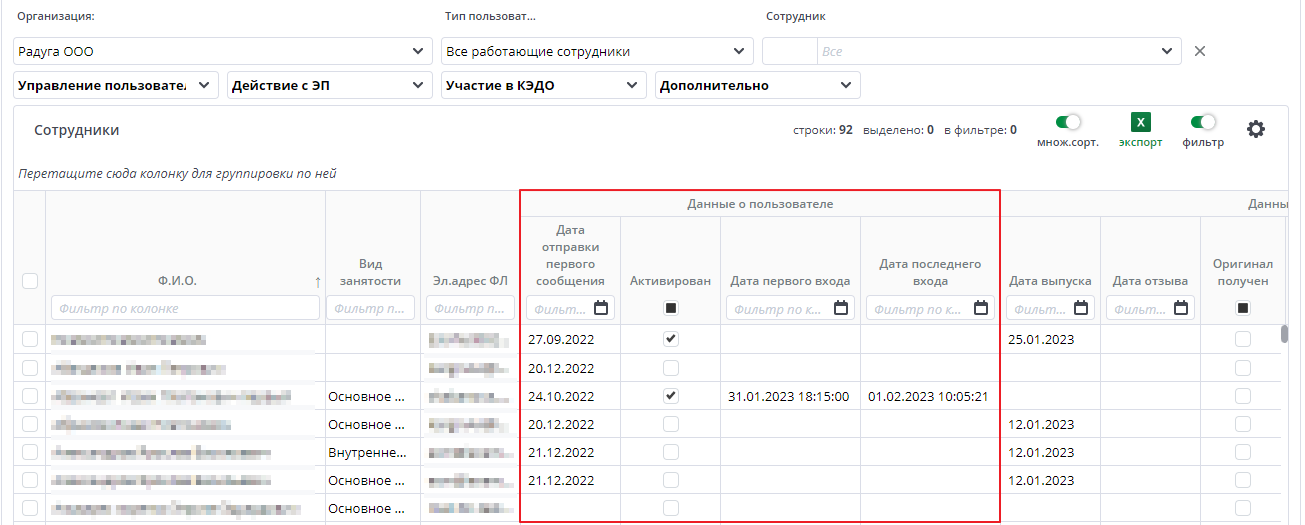Image resolution: width=1305 pixels, height=525 pixels.
Task: Click Дата первого входа column header
Action: 790,281
